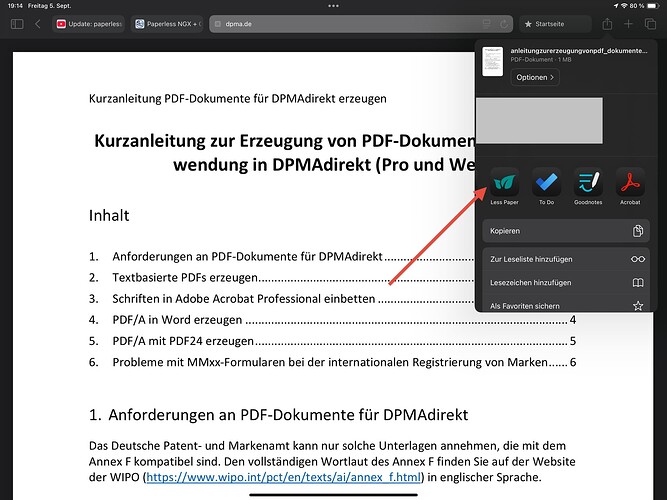Share to To Do app

point(546,186)
